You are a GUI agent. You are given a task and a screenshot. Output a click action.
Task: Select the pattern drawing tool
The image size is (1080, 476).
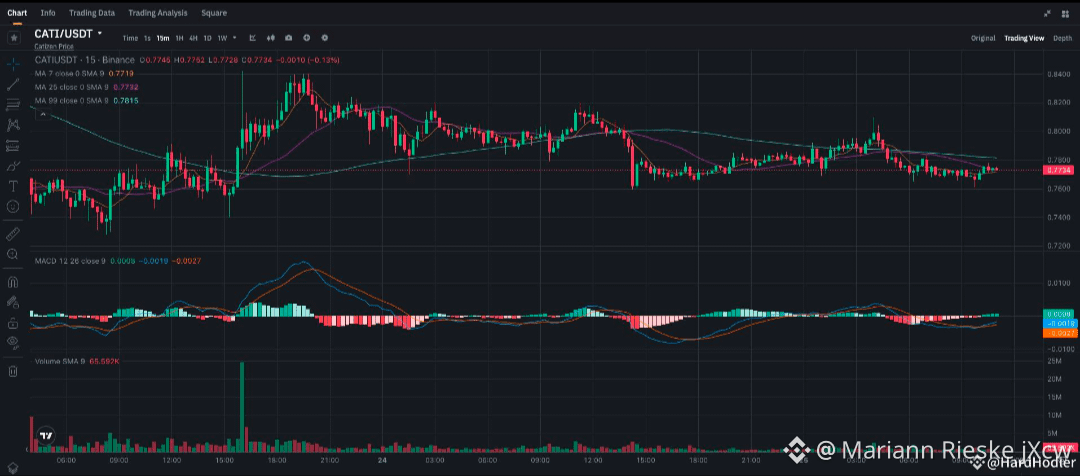click(13, 125)
